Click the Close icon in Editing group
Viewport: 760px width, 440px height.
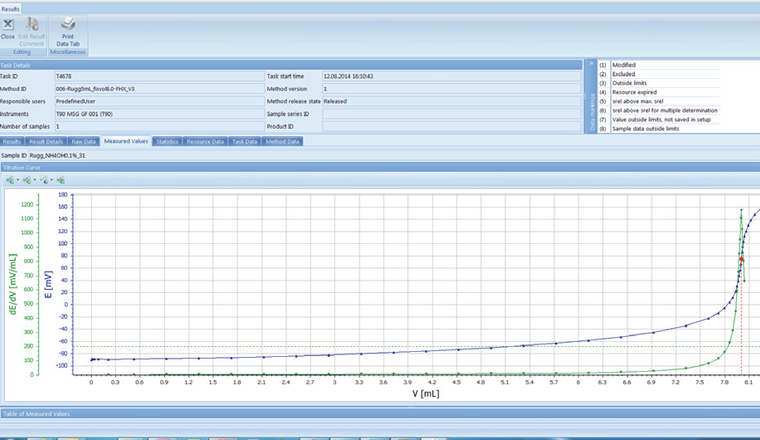(x=7, y=24)
